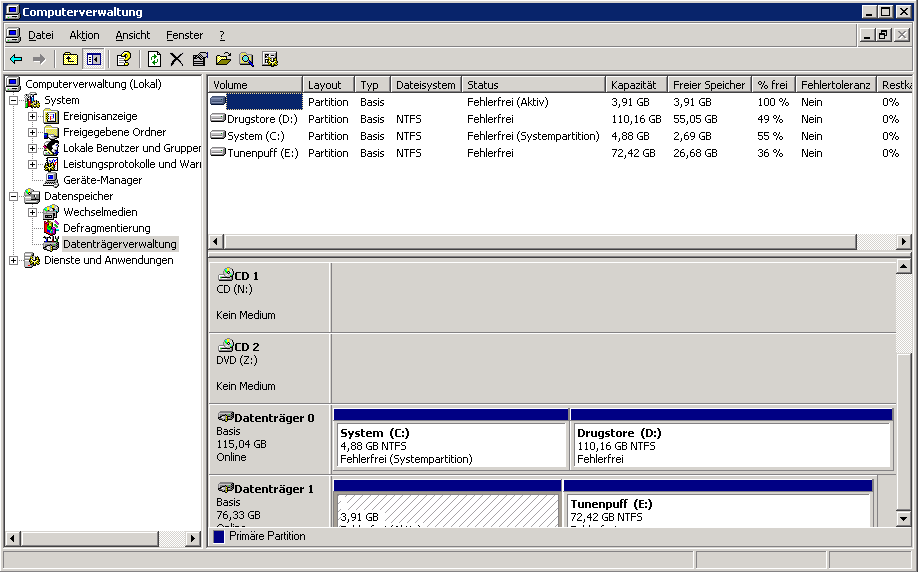This screenshot has height=572, width=918.
Task: Click the Back arrow toolbar icon
Action: 16,59
